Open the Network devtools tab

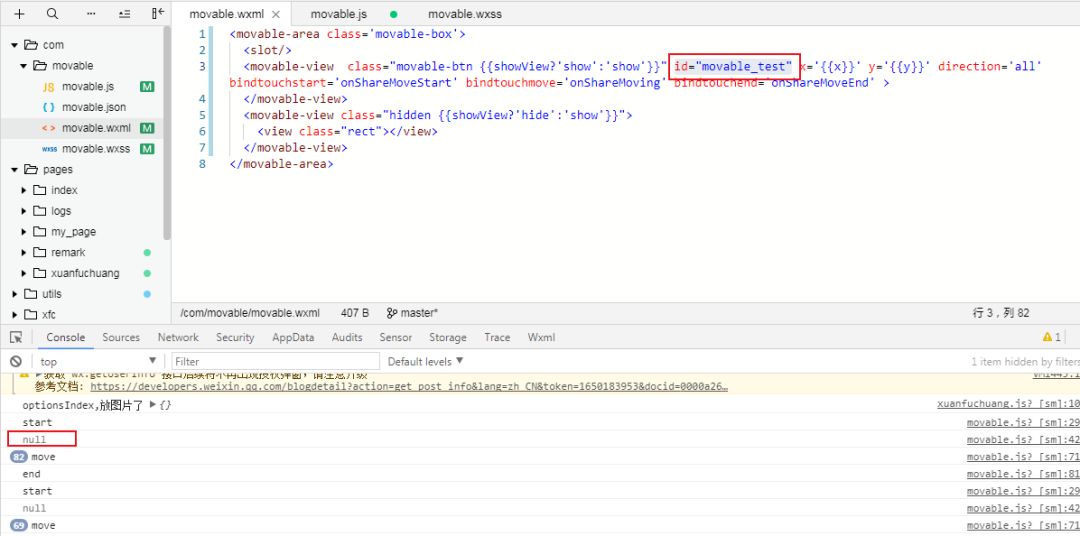(178, 337)
